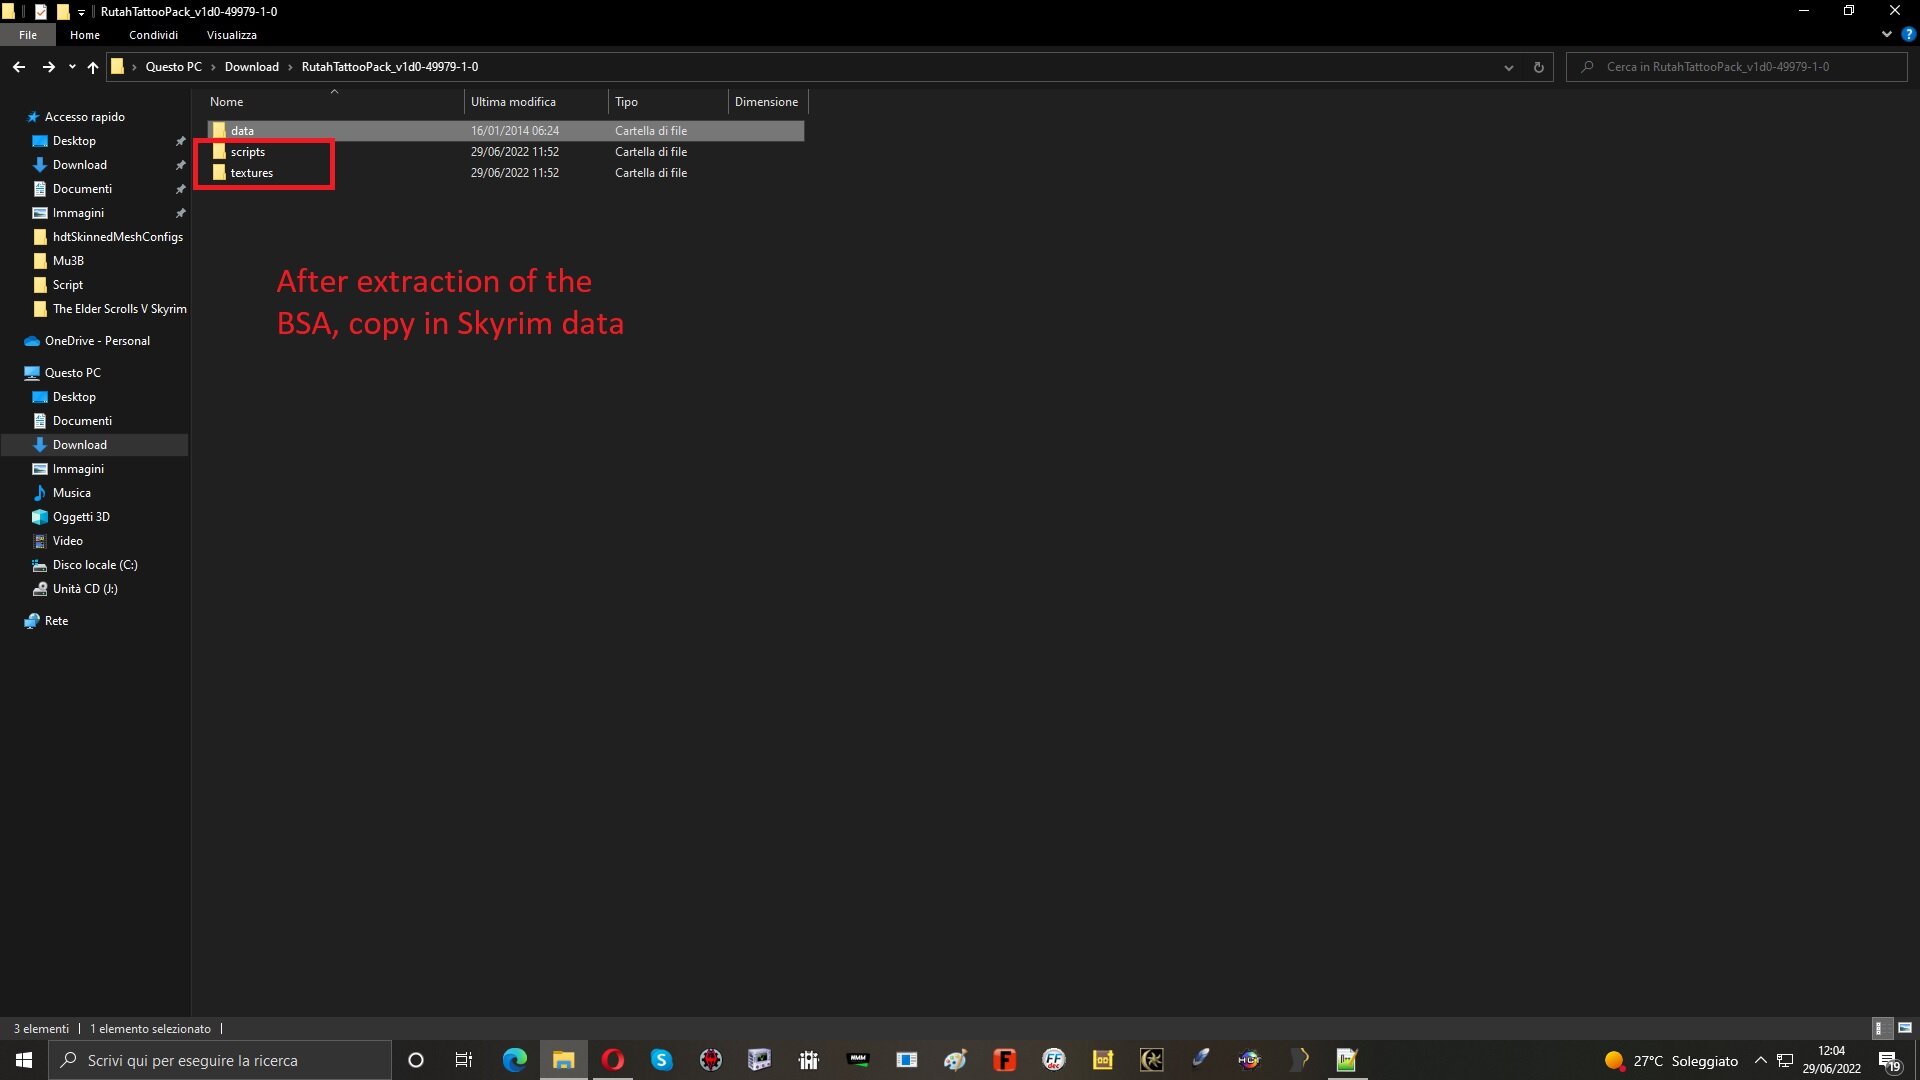
Task: Select the scripts folder
Action: (247, 152)
